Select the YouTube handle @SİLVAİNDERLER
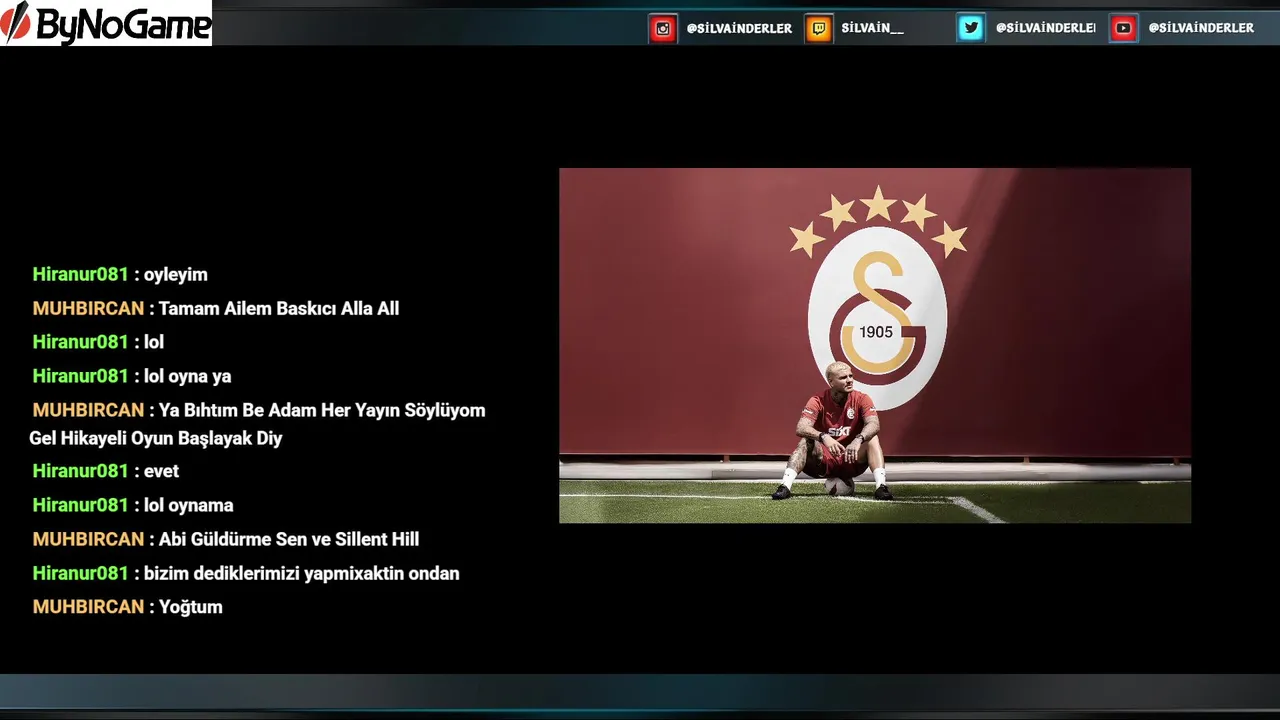 point(1201,28)
